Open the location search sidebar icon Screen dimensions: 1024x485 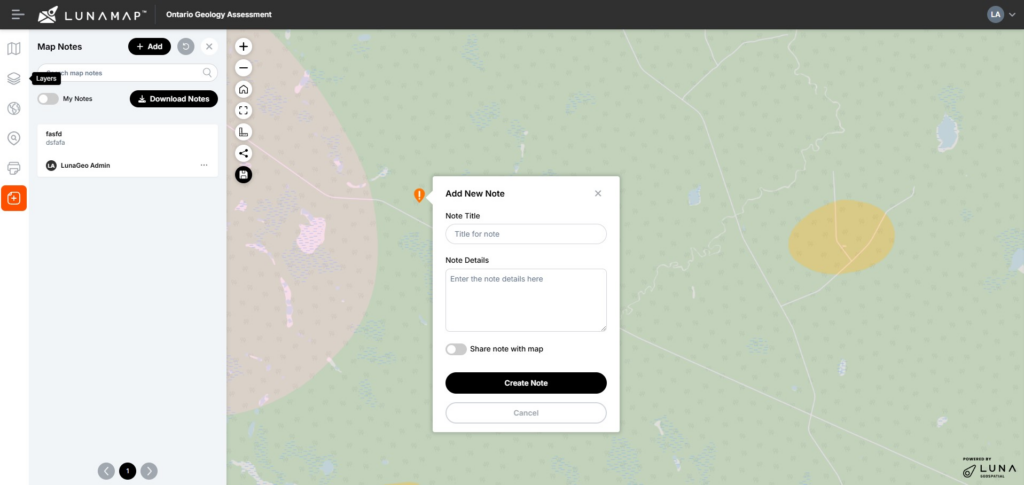pyautogui.click(x=14, y=138)
